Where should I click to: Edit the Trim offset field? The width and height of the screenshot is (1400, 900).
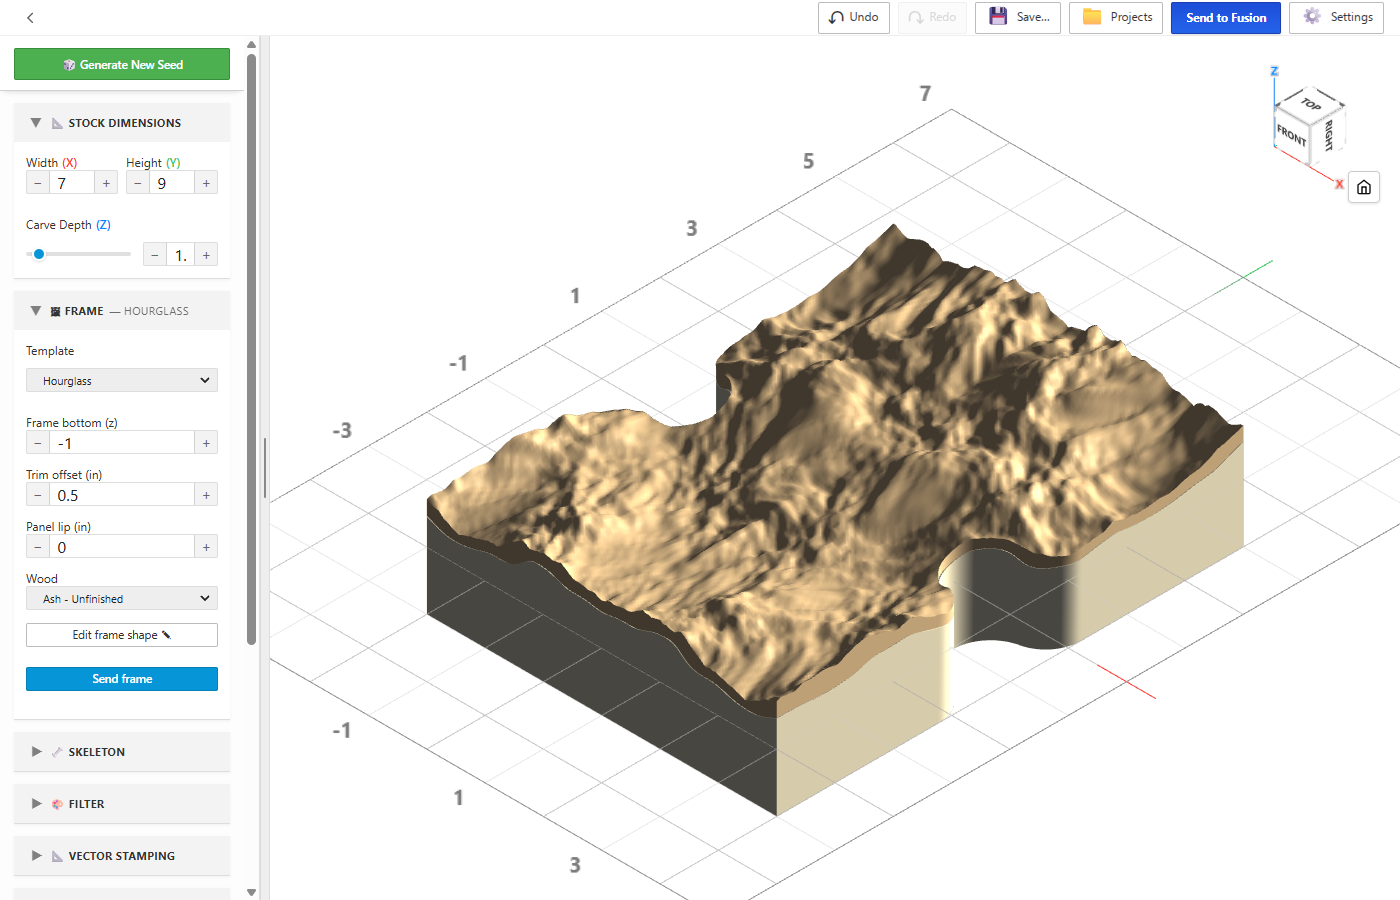pos(122,495)
